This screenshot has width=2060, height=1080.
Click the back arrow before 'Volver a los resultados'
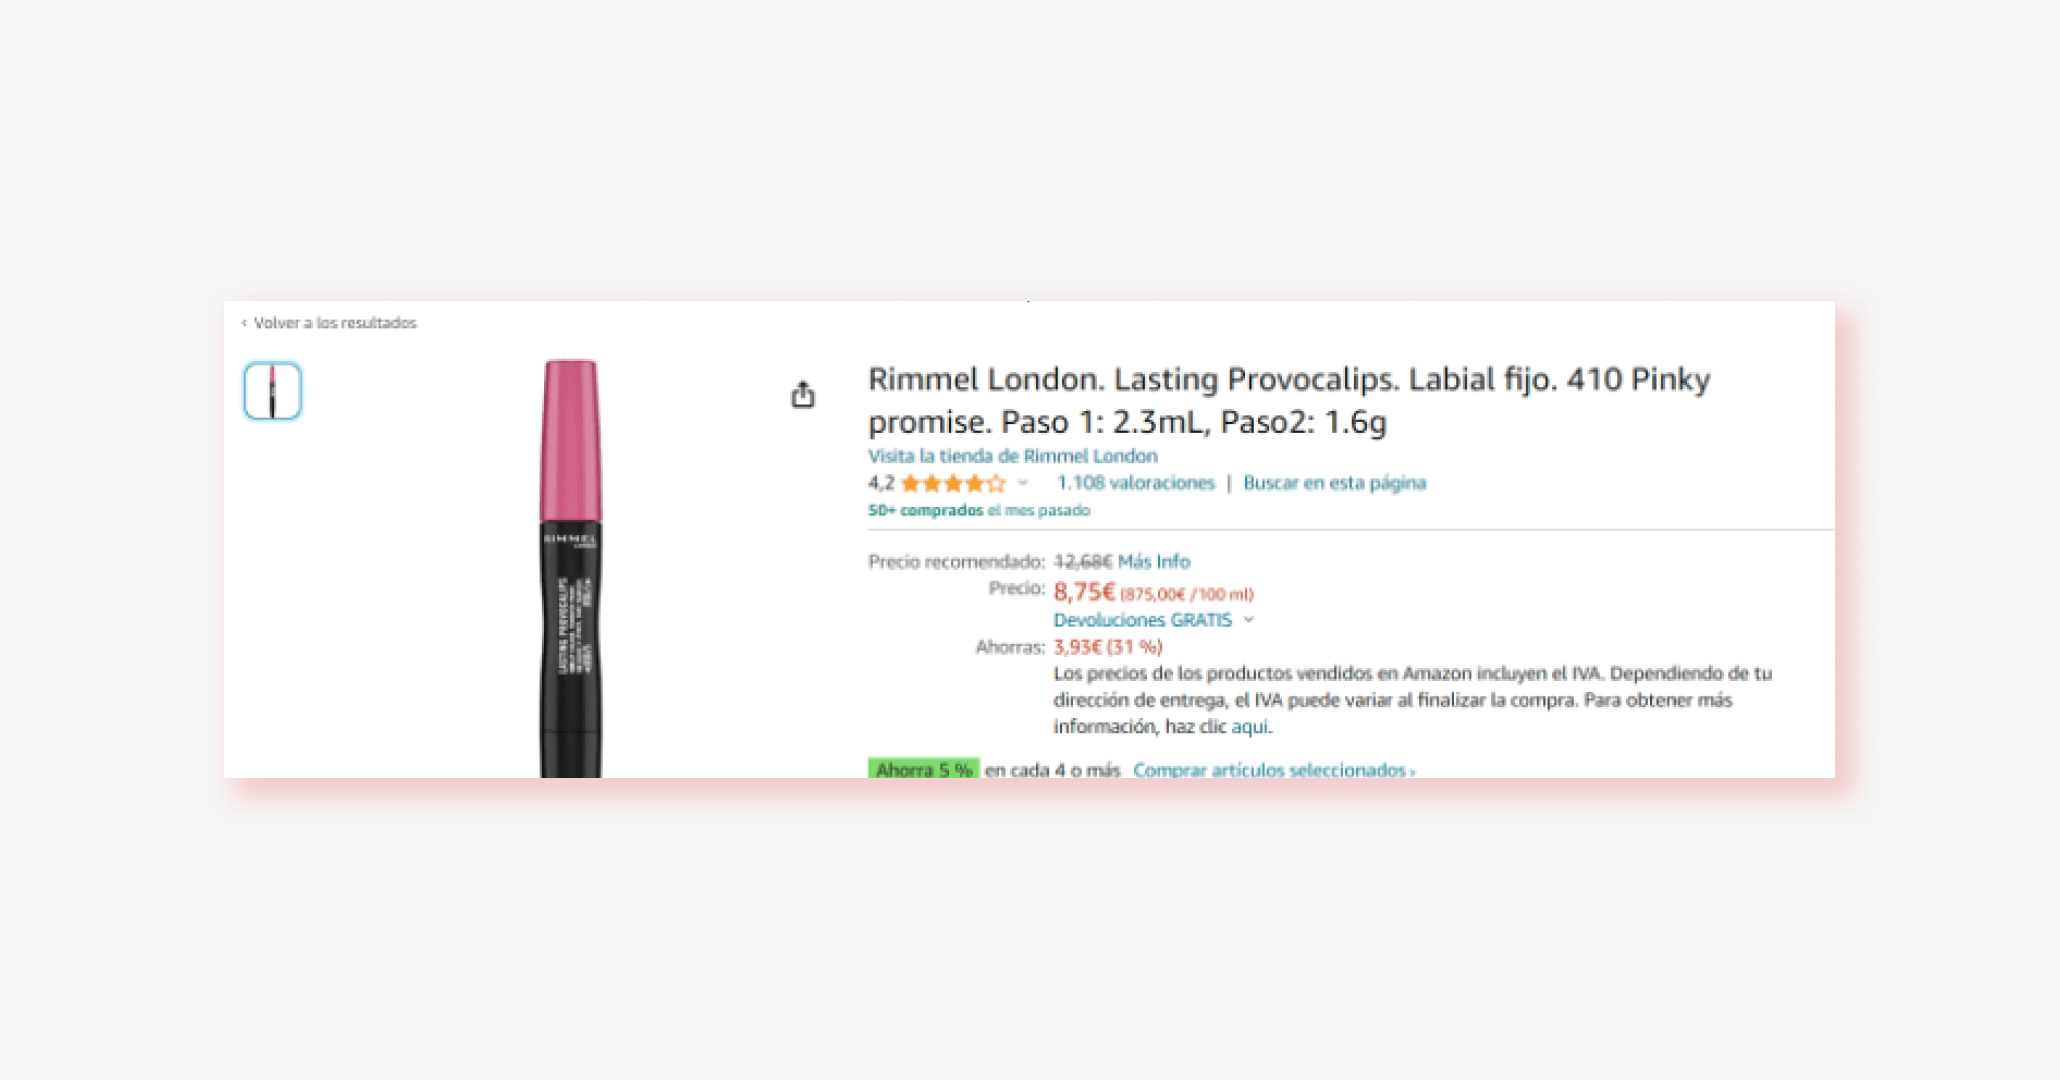click(x=243, y=323)
